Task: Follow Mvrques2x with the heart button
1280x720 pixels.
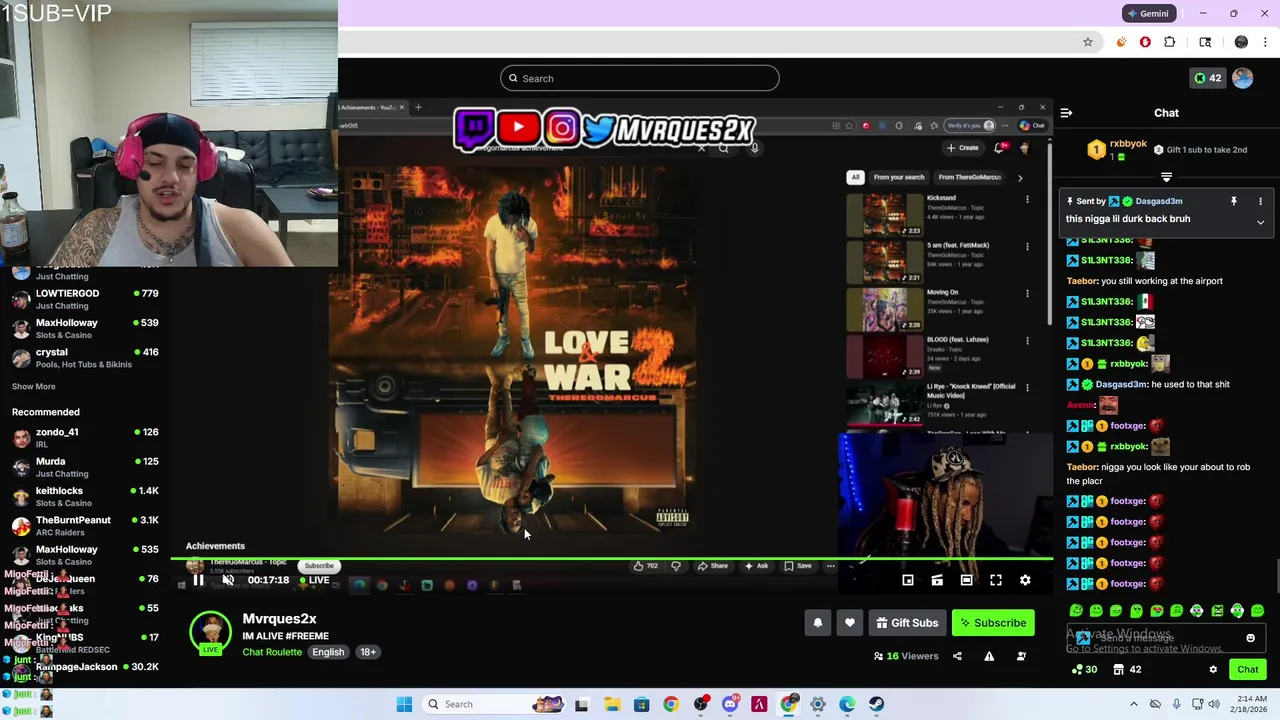Action: click(x=850, y=623)
